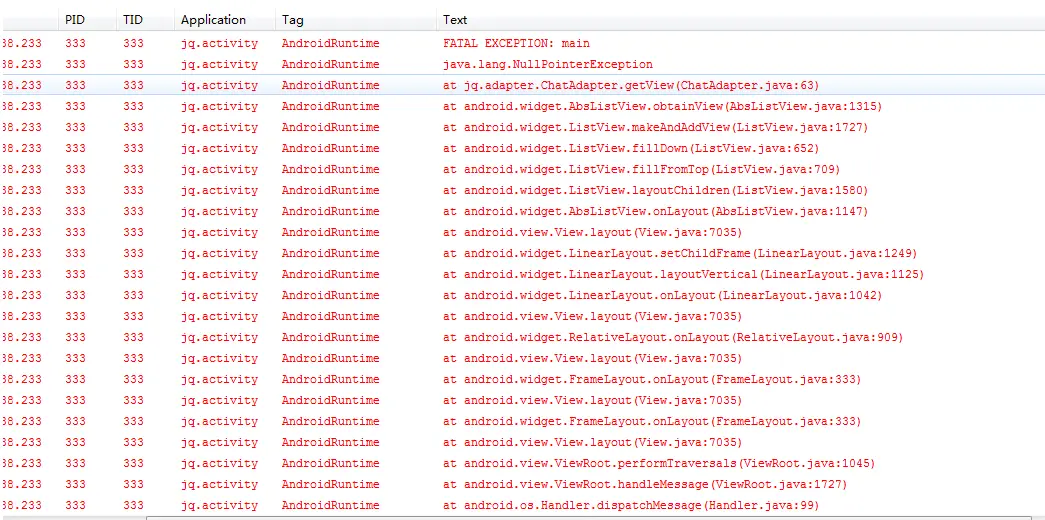Select the FATAL EXCEPTION: main log row
The image size is (1045, 520).
coord(522,43)
